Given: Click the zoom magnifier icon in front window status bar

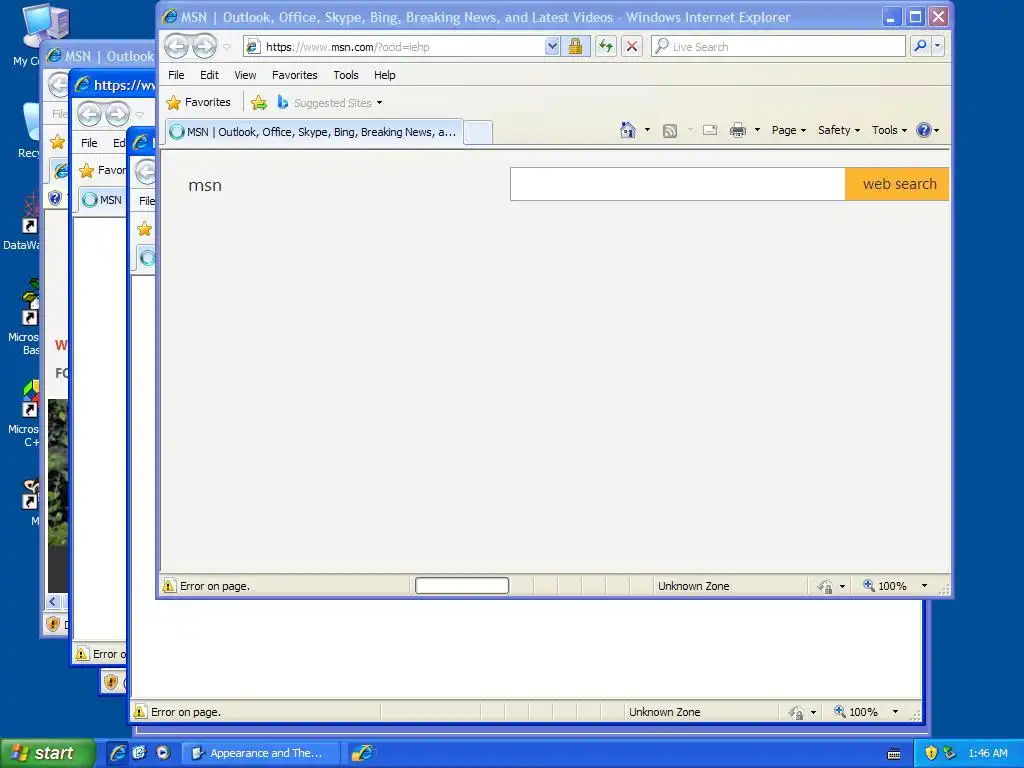Looking at the screenshot, I should tap(869, 585).
